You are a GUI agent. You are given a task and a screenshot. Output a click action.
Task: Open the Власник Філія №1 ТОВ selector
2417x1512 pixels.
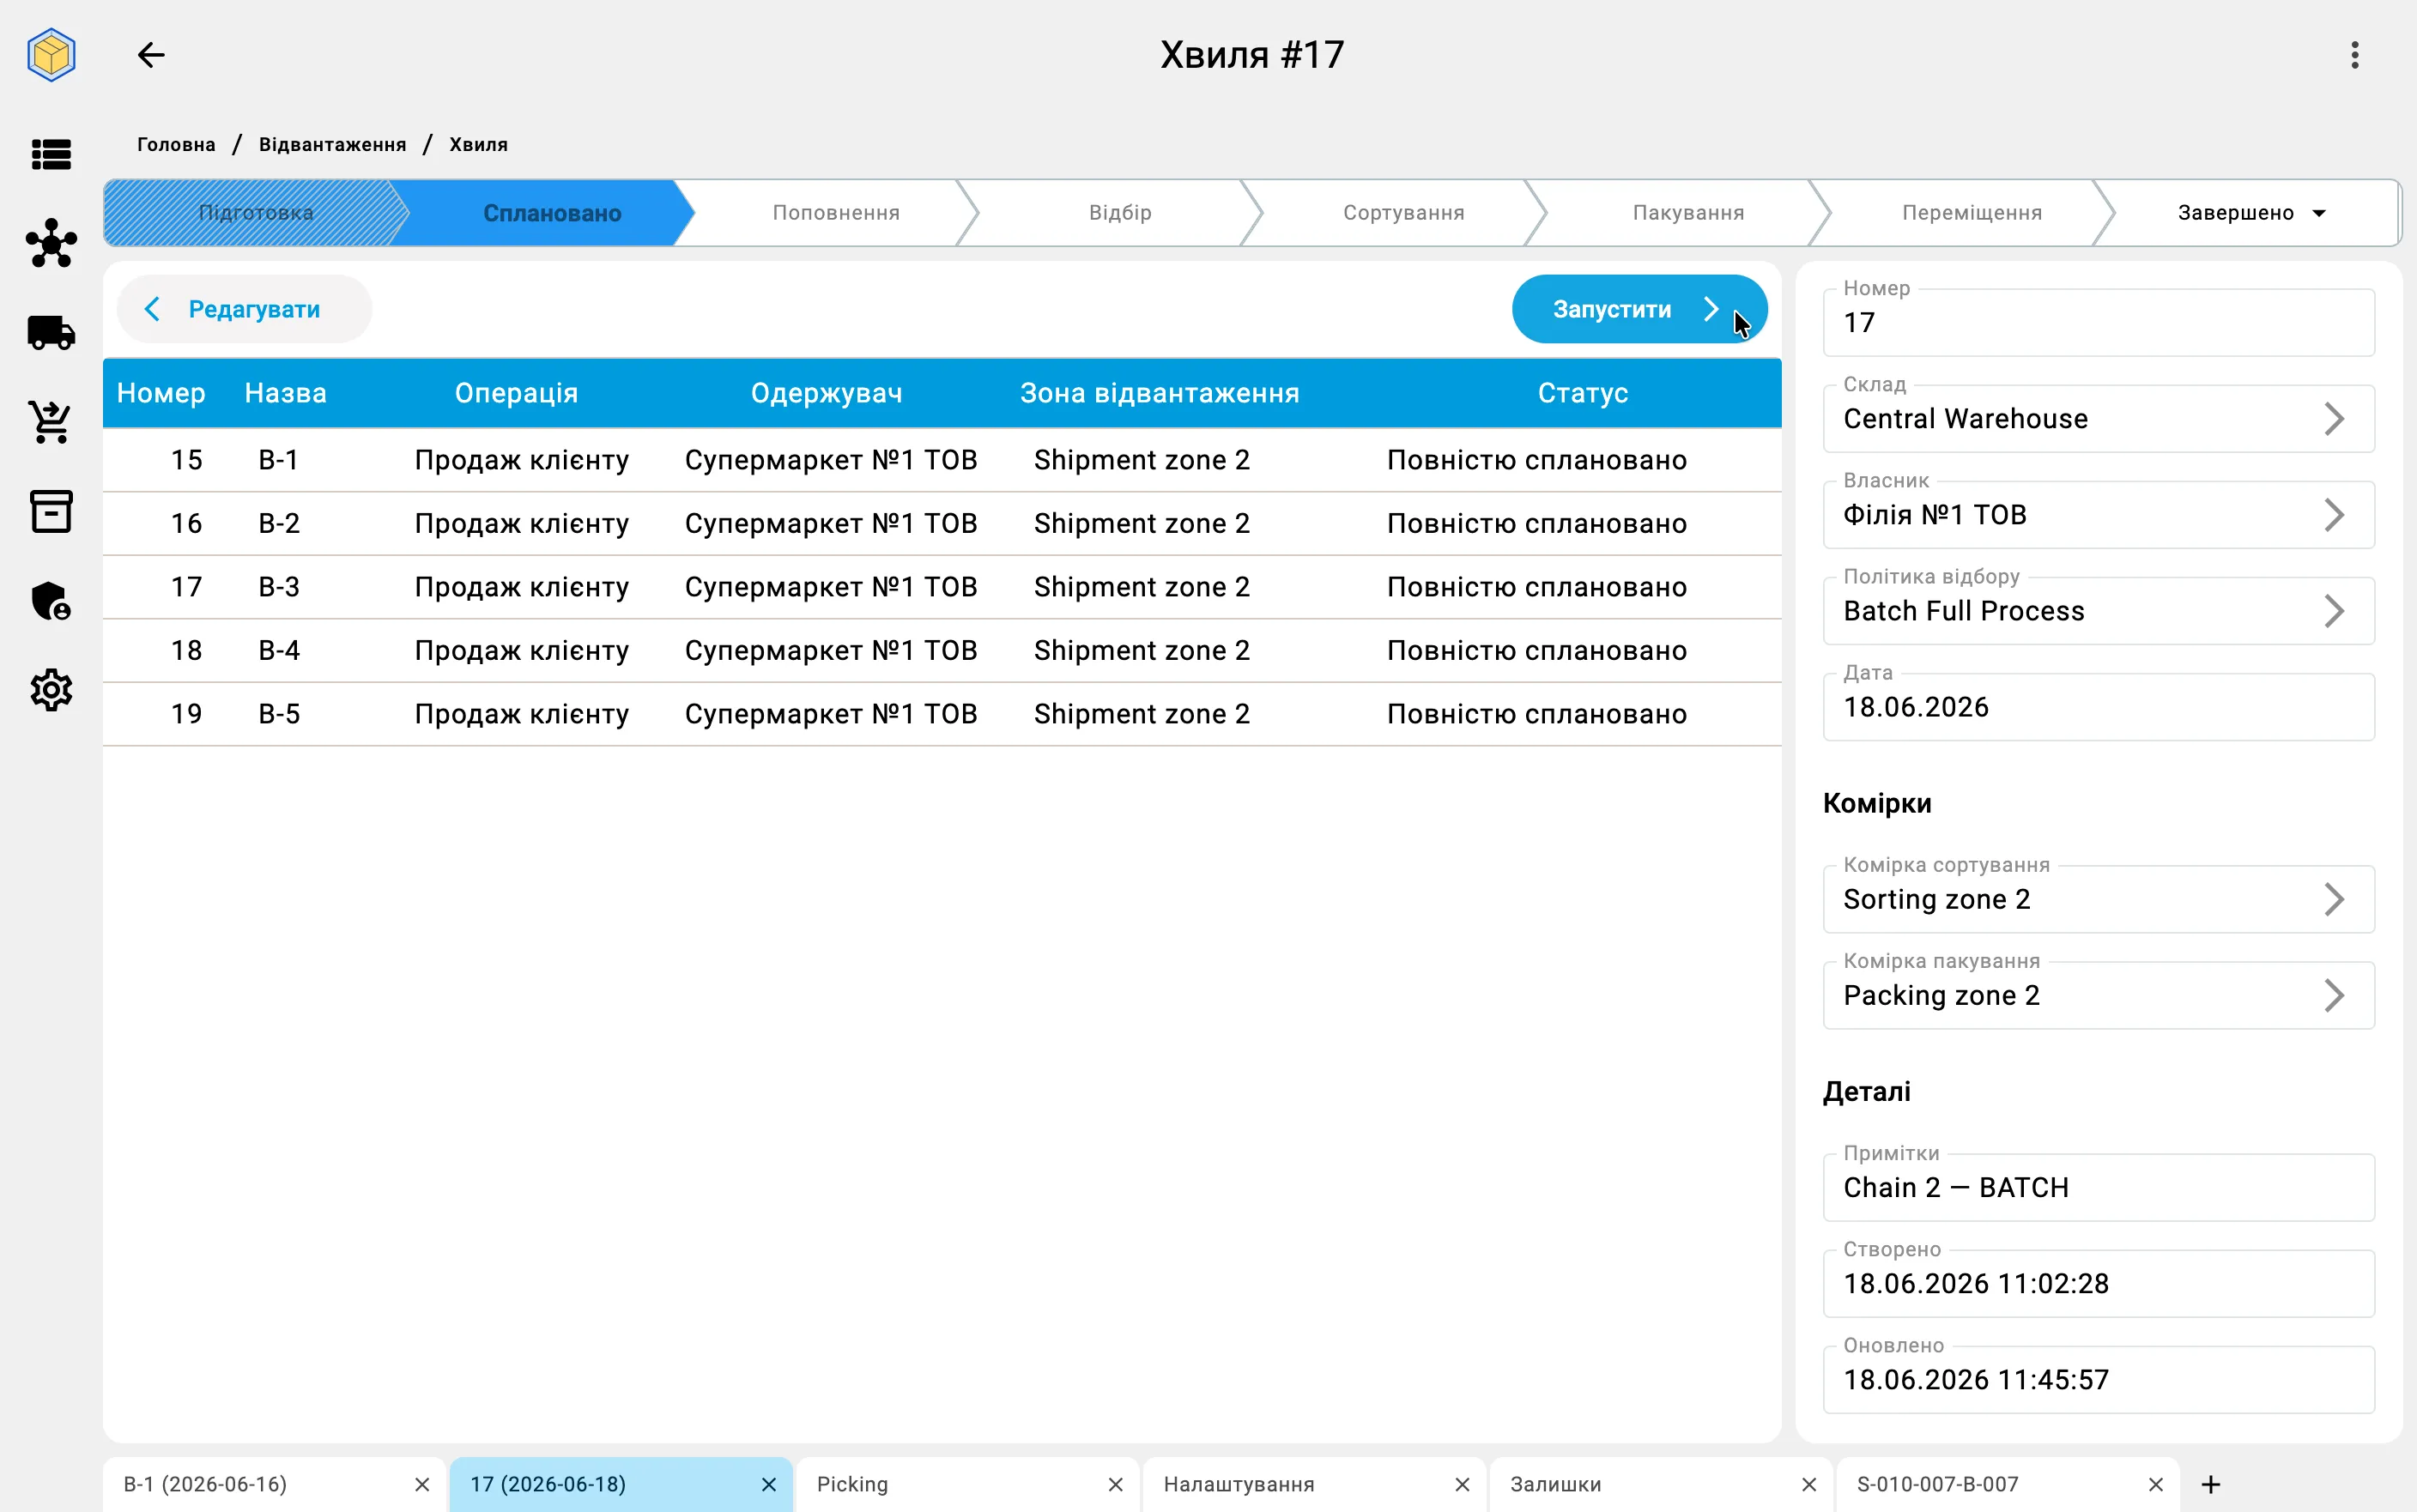pyautogui.click(x=2098, y=515)
